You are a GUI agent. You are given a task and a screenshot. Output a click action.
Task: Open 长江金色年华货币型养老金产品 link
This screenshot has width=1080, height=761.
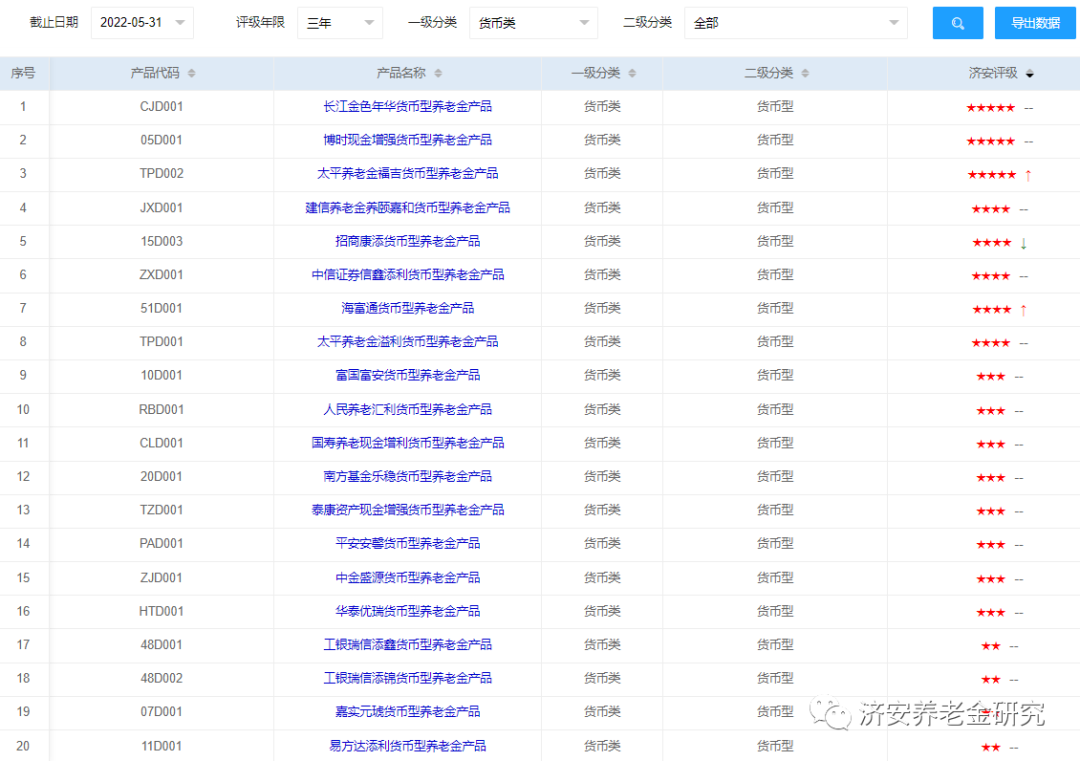tap(408, 107)
